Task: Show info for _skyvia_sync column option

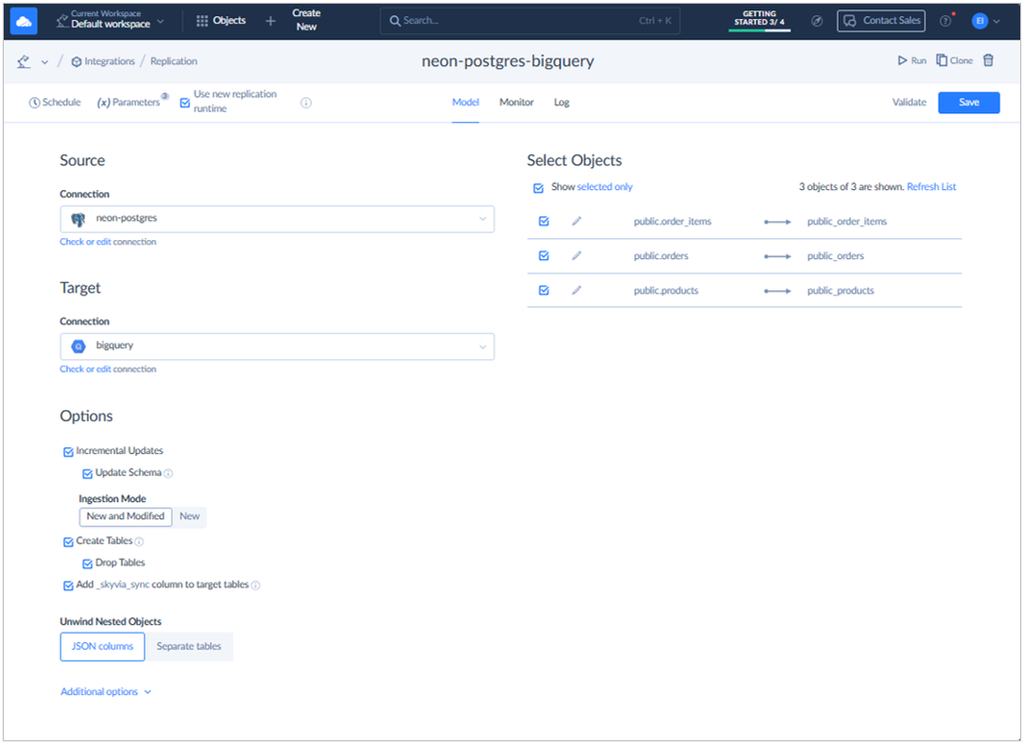Action: coord(255,585)
